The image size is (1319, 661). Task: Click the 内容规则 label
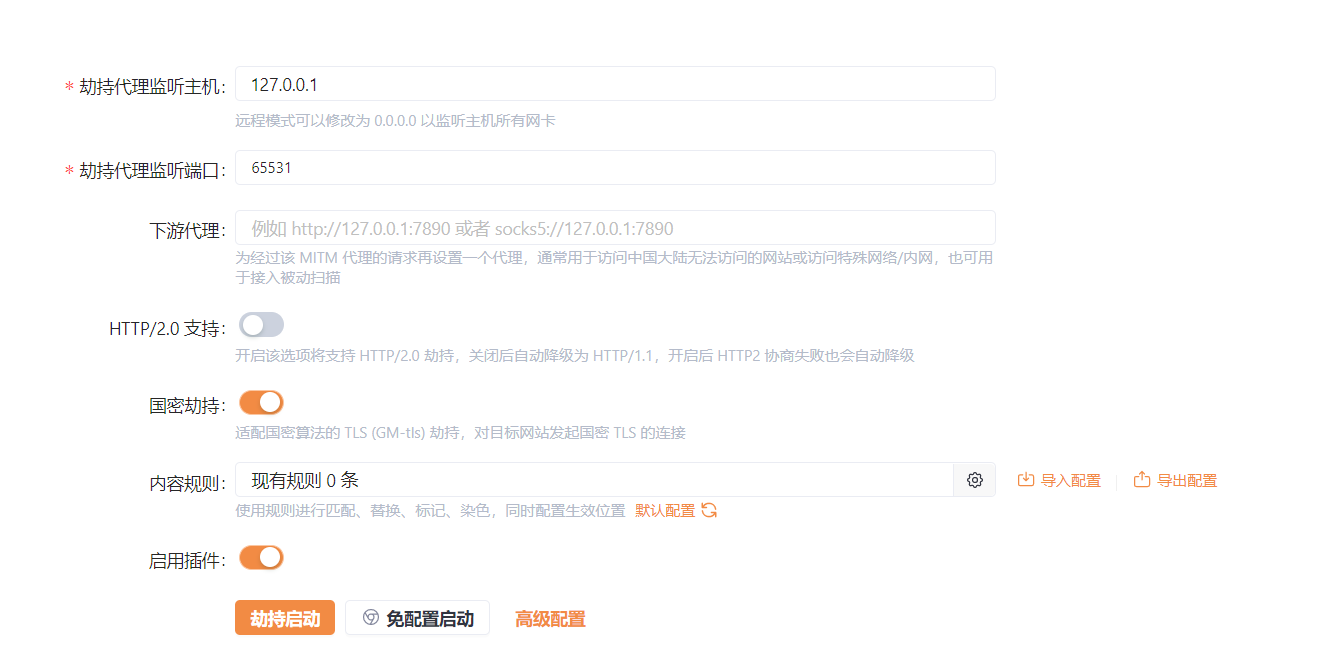coord(187,483)
